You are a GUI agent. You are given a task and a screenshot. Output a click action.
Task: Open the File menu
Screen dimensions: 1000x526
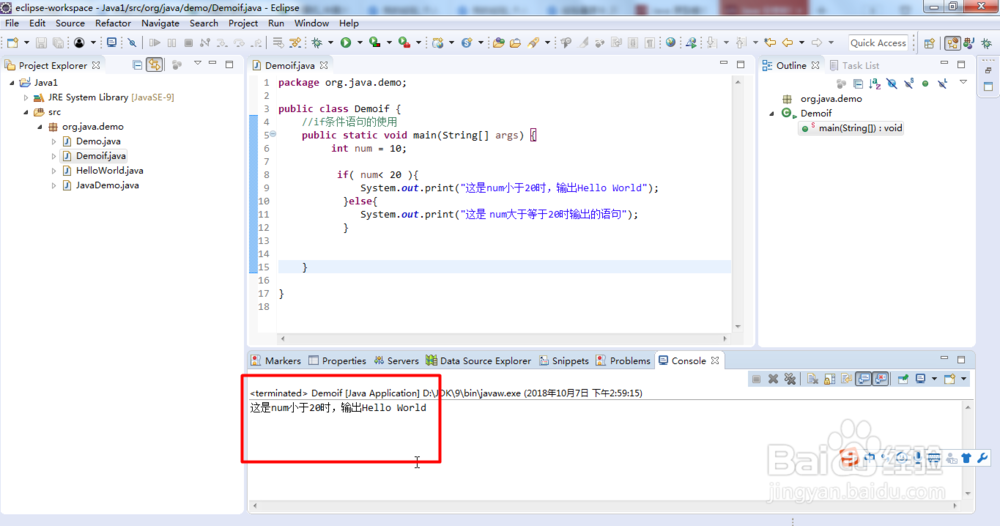pyautogui.click(x=12, y=23)
